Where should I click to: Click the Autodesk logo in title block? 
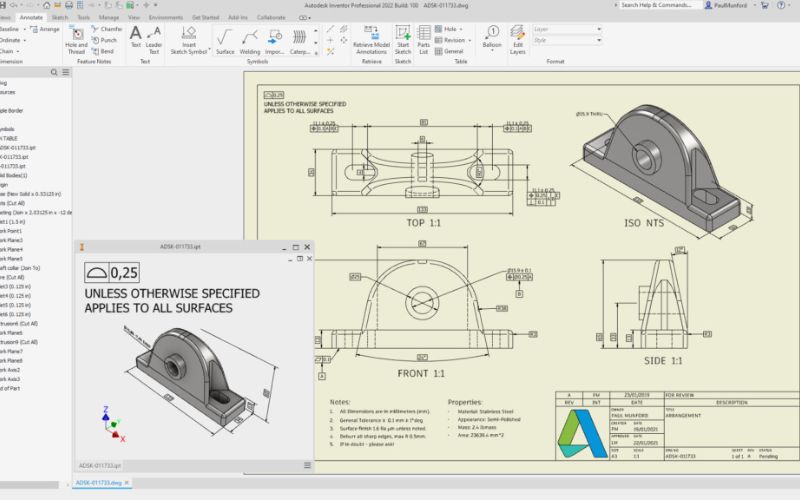582,433
